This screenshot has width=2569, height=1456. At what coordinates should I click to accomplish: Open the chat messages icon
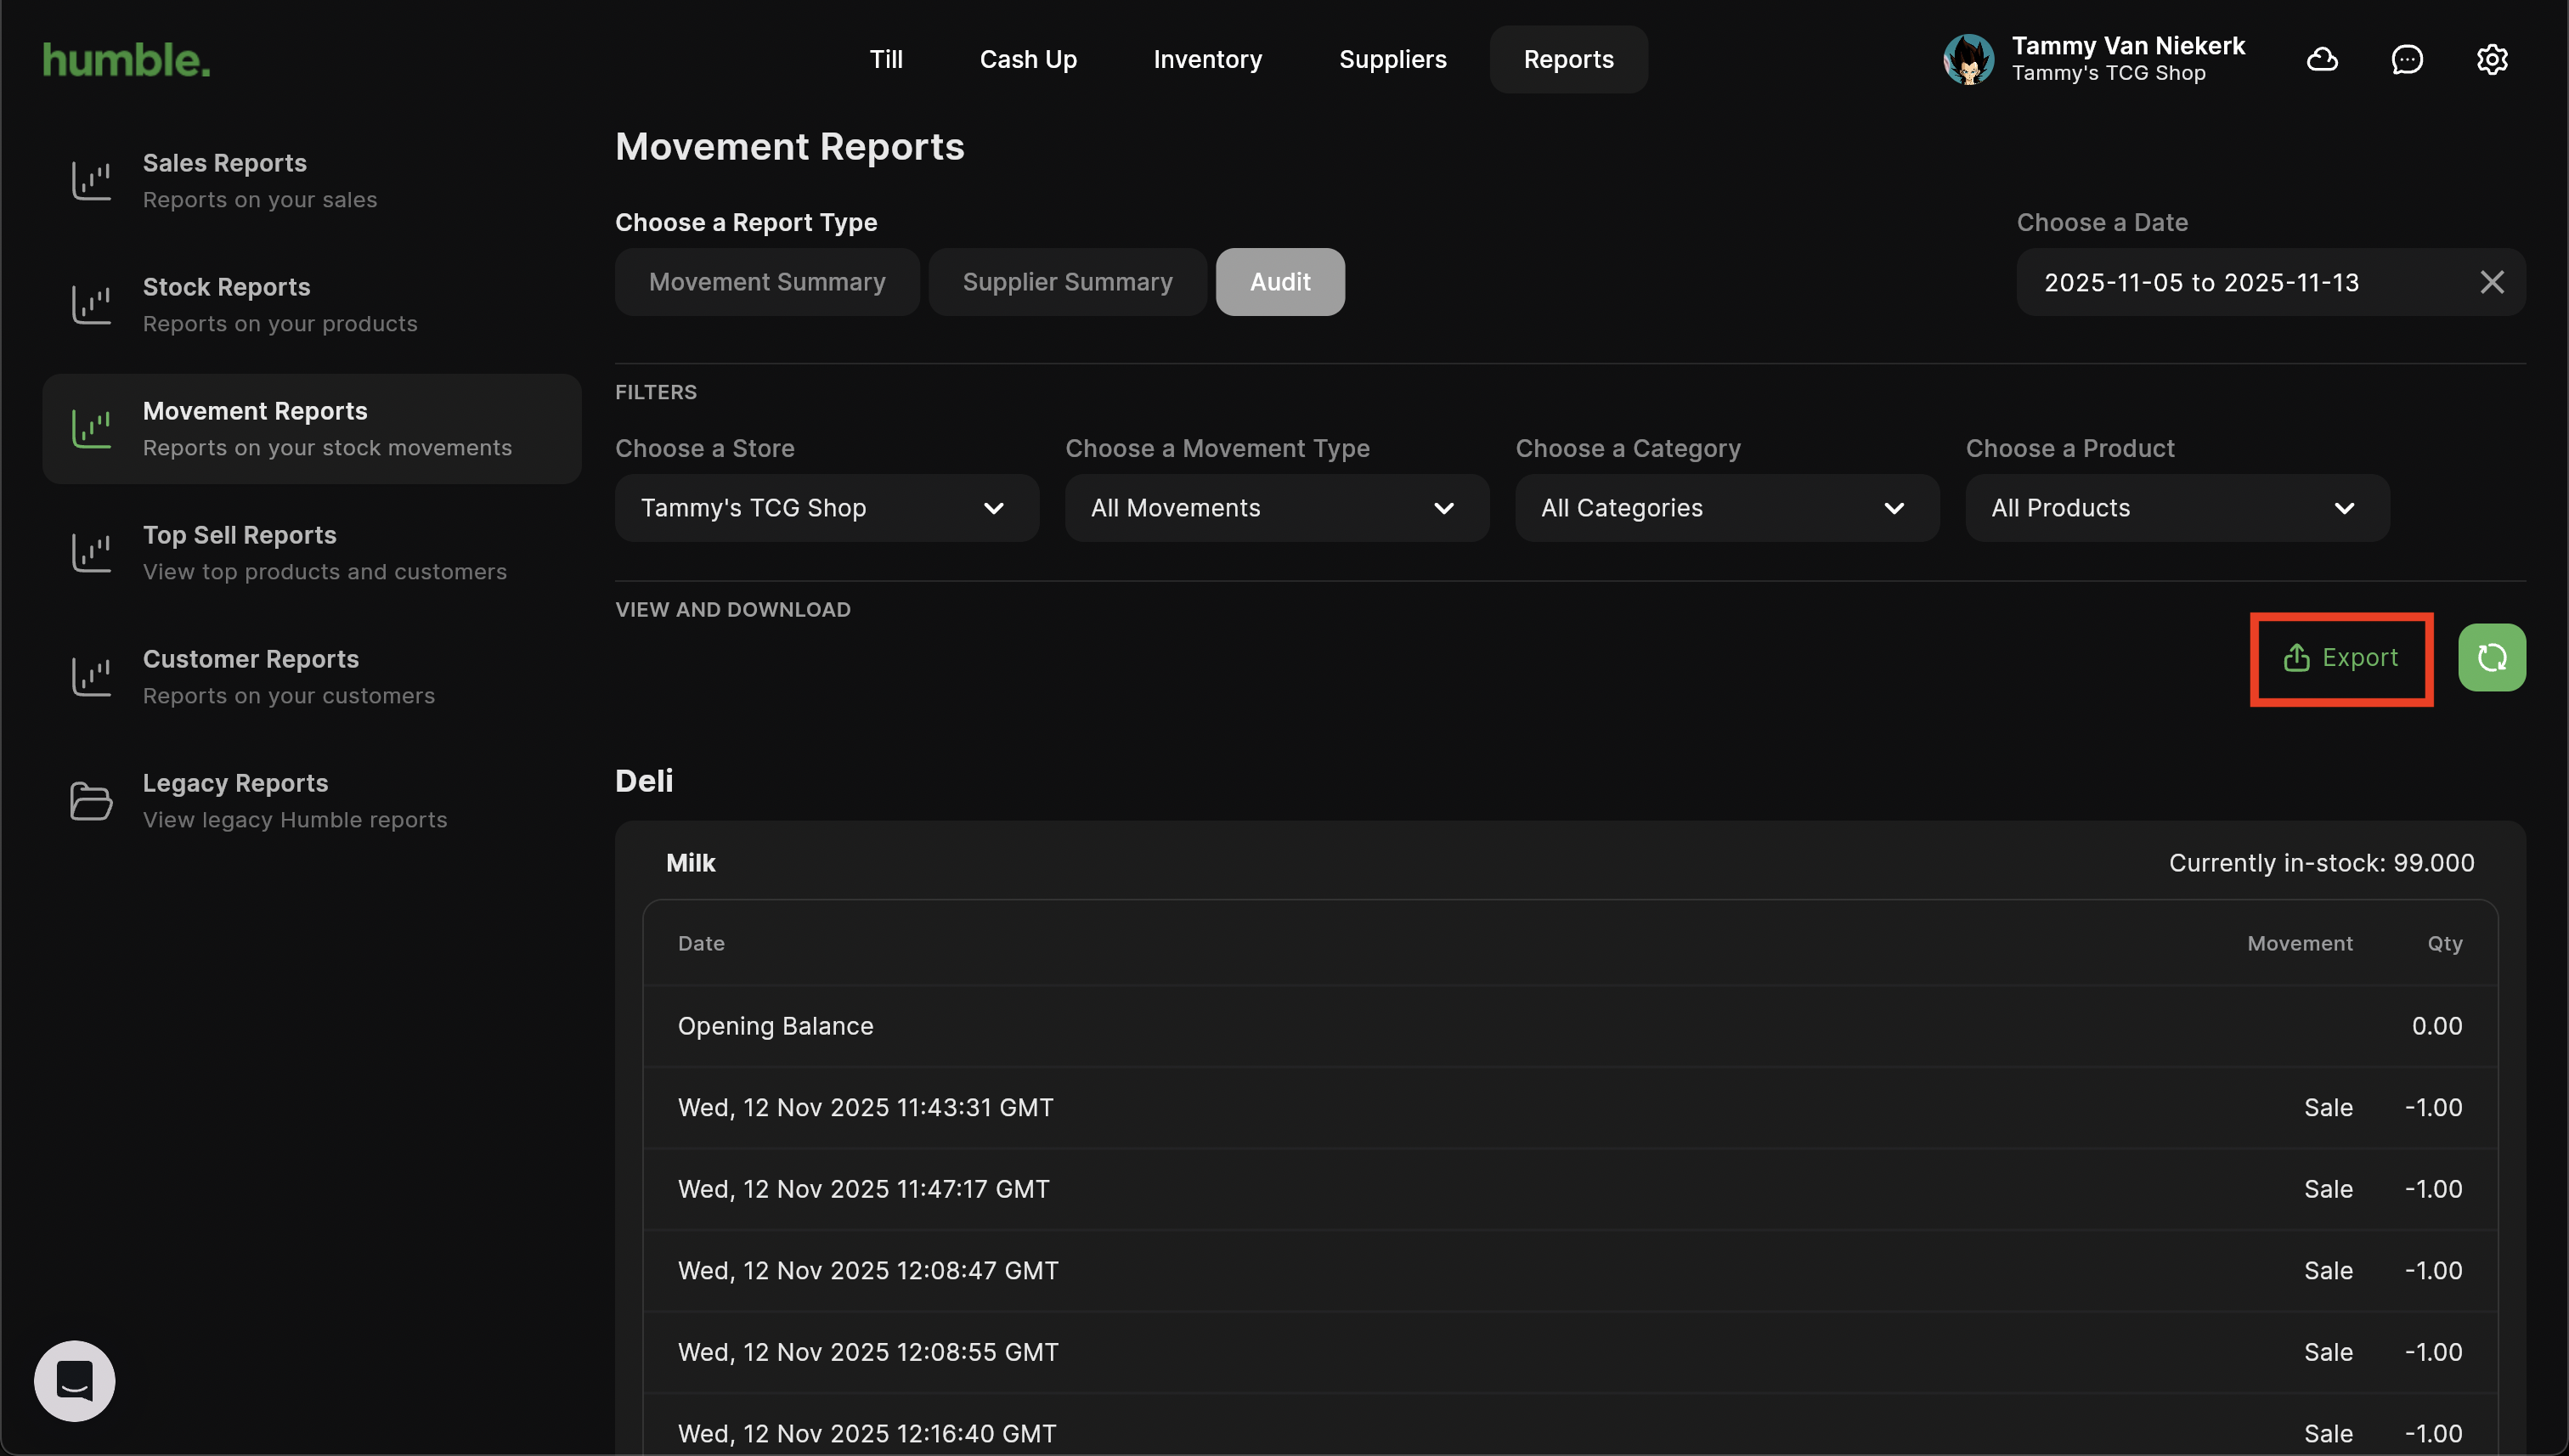[x=2406, y=60]
